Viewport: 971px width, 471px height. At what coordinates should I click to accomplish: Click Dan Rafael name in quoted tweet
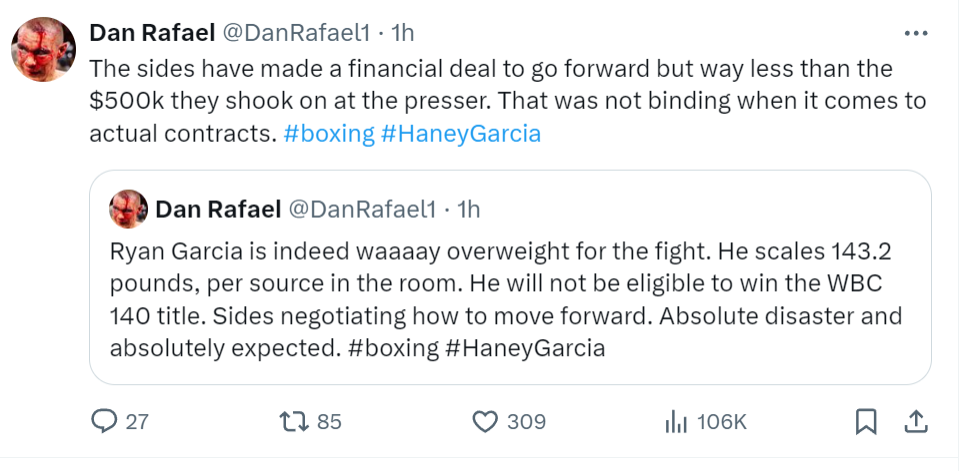pyautogui.click(x=217, y=209)
